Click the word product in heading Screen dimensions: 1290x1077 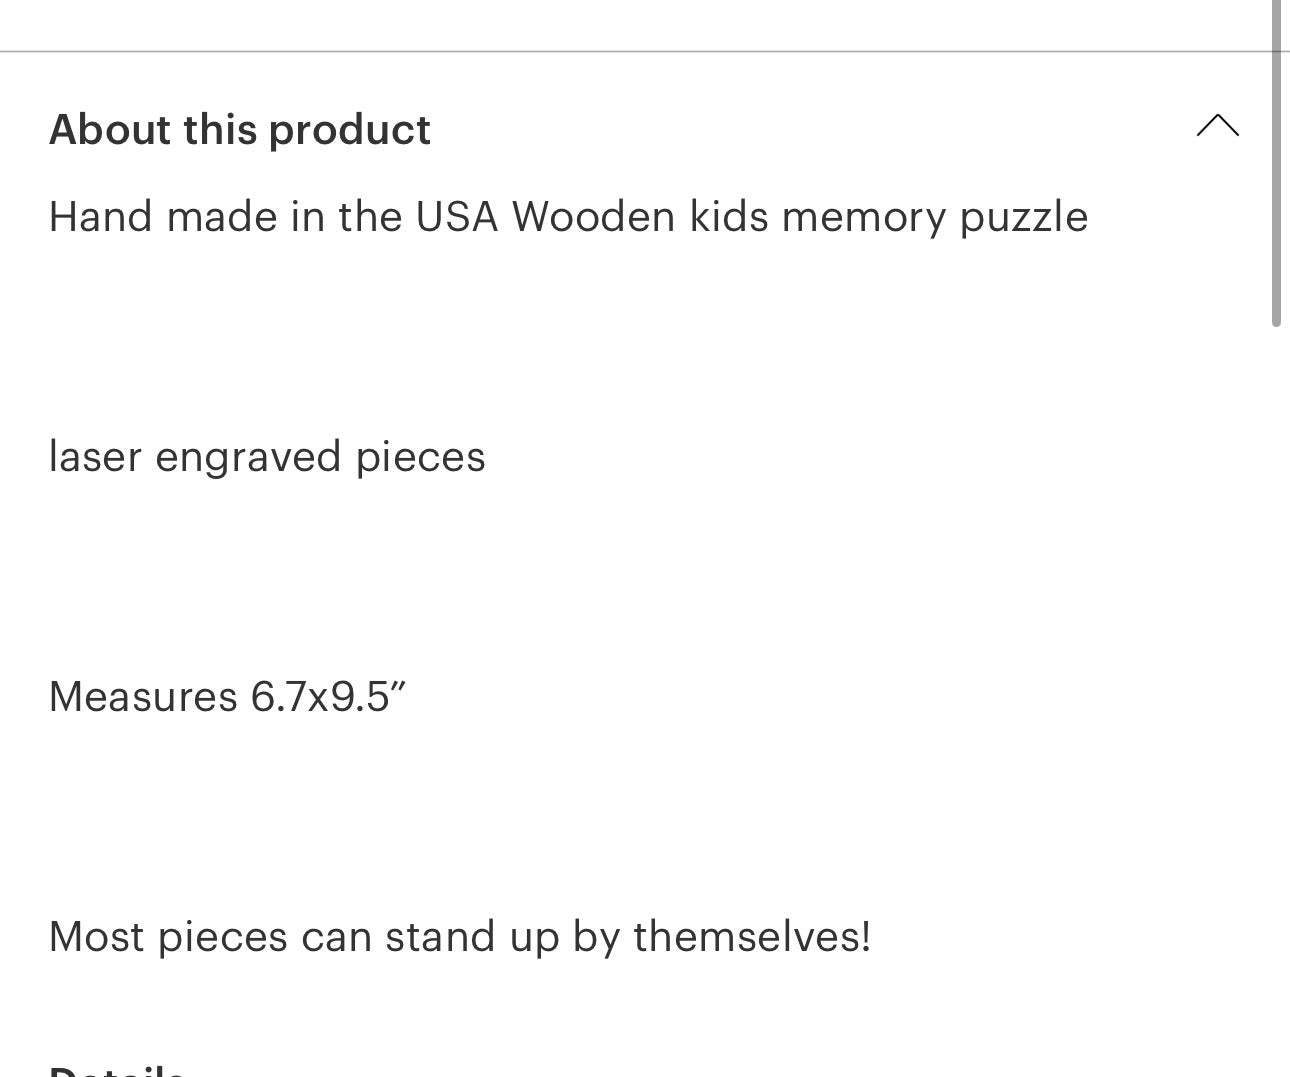(x=349, y=130)
